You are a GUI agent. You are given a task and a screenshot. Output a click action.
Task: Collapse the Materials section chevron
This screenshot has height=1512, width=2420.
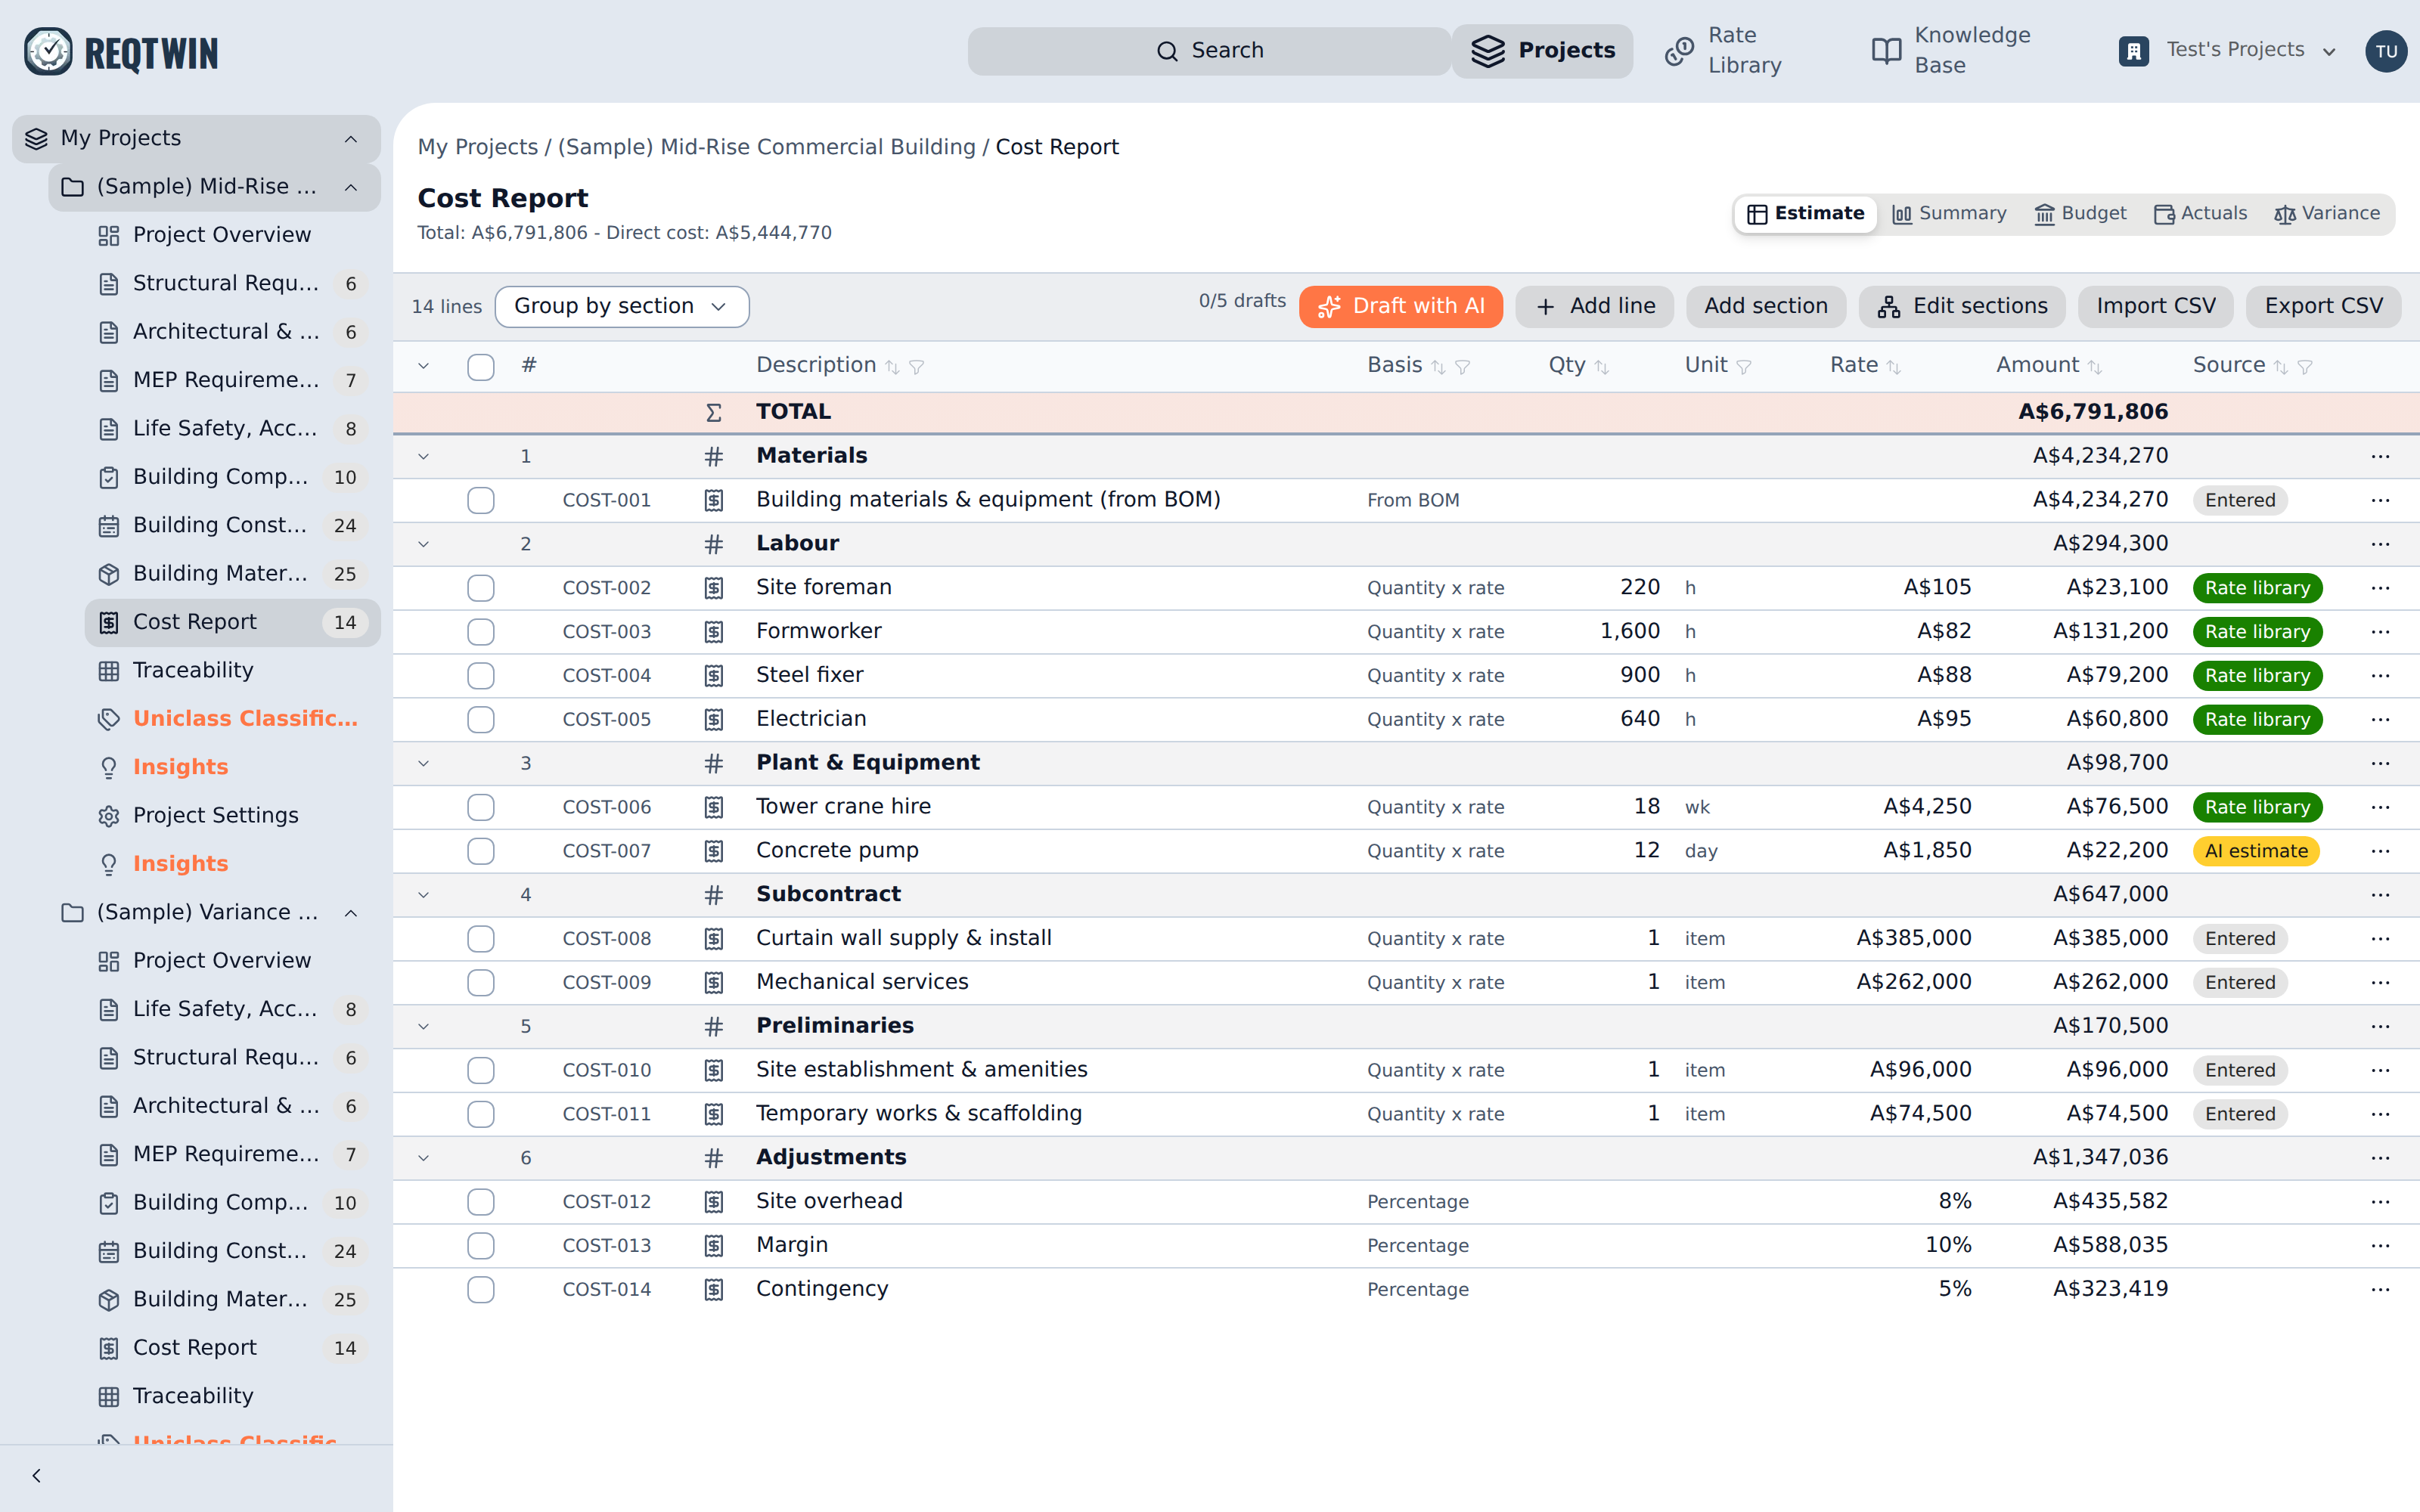(423, 457)
